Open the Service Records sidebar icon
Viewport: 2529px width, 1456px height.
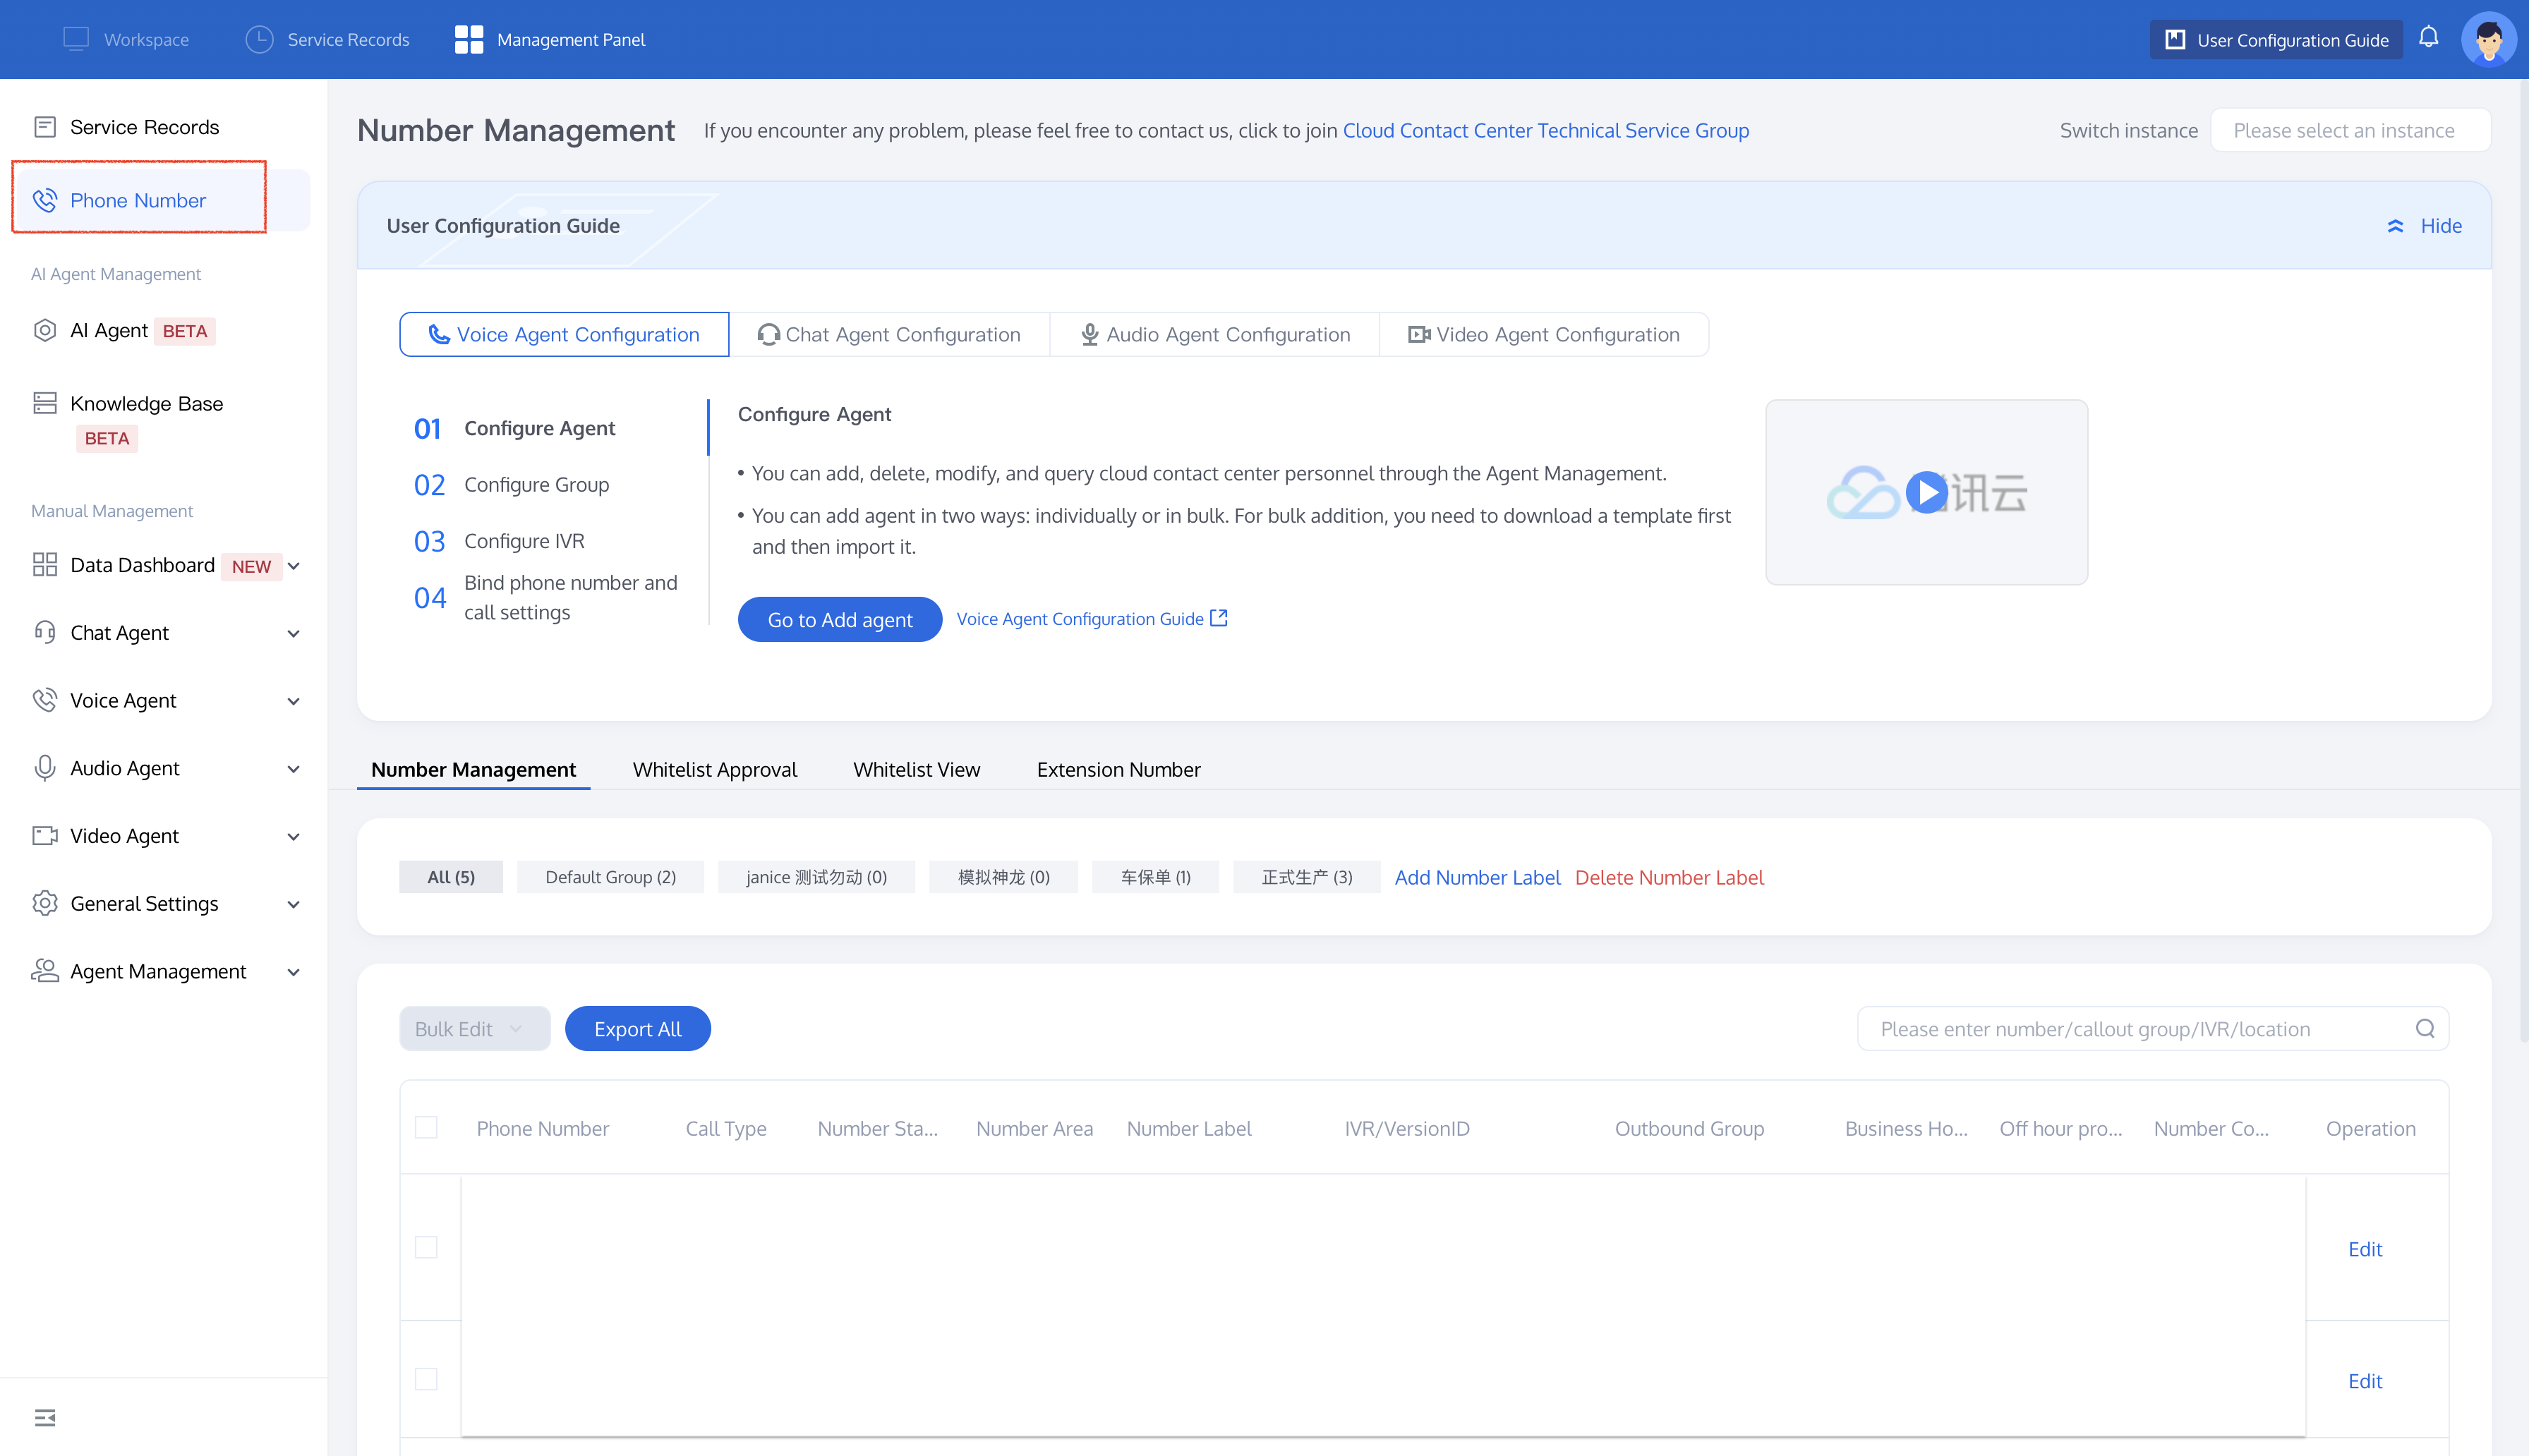click(x=45, y=126)
